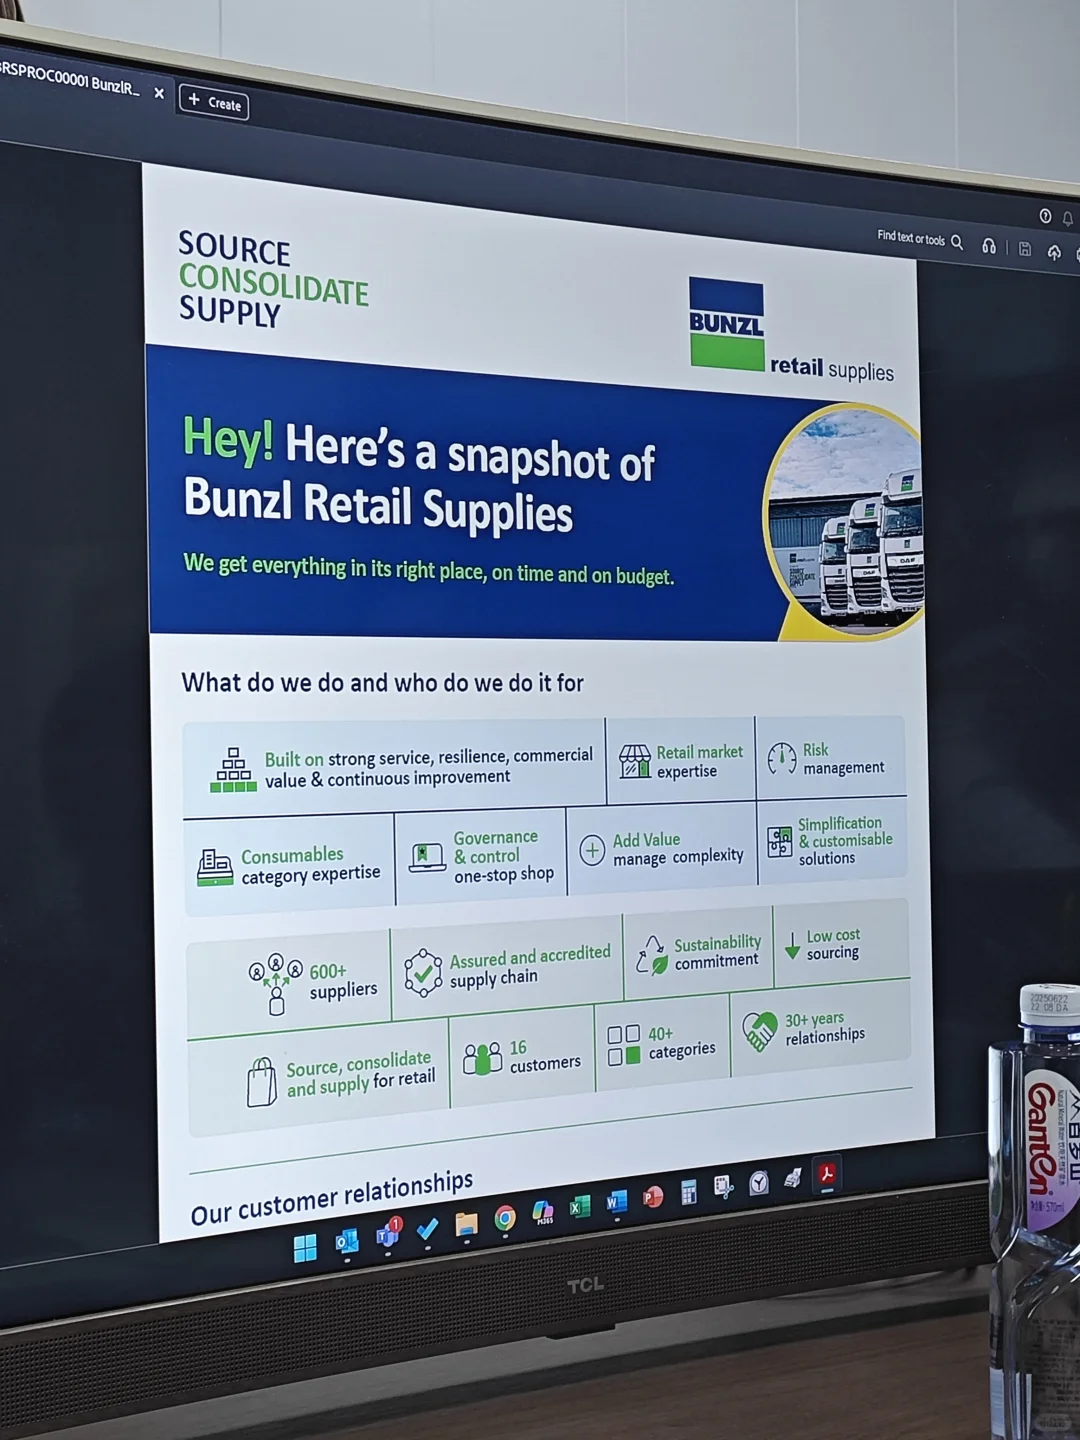The height and width of the screenshot is (1440, 1080).
Task: Open File Explorer from the taskbar
Action: point(466,1224)
